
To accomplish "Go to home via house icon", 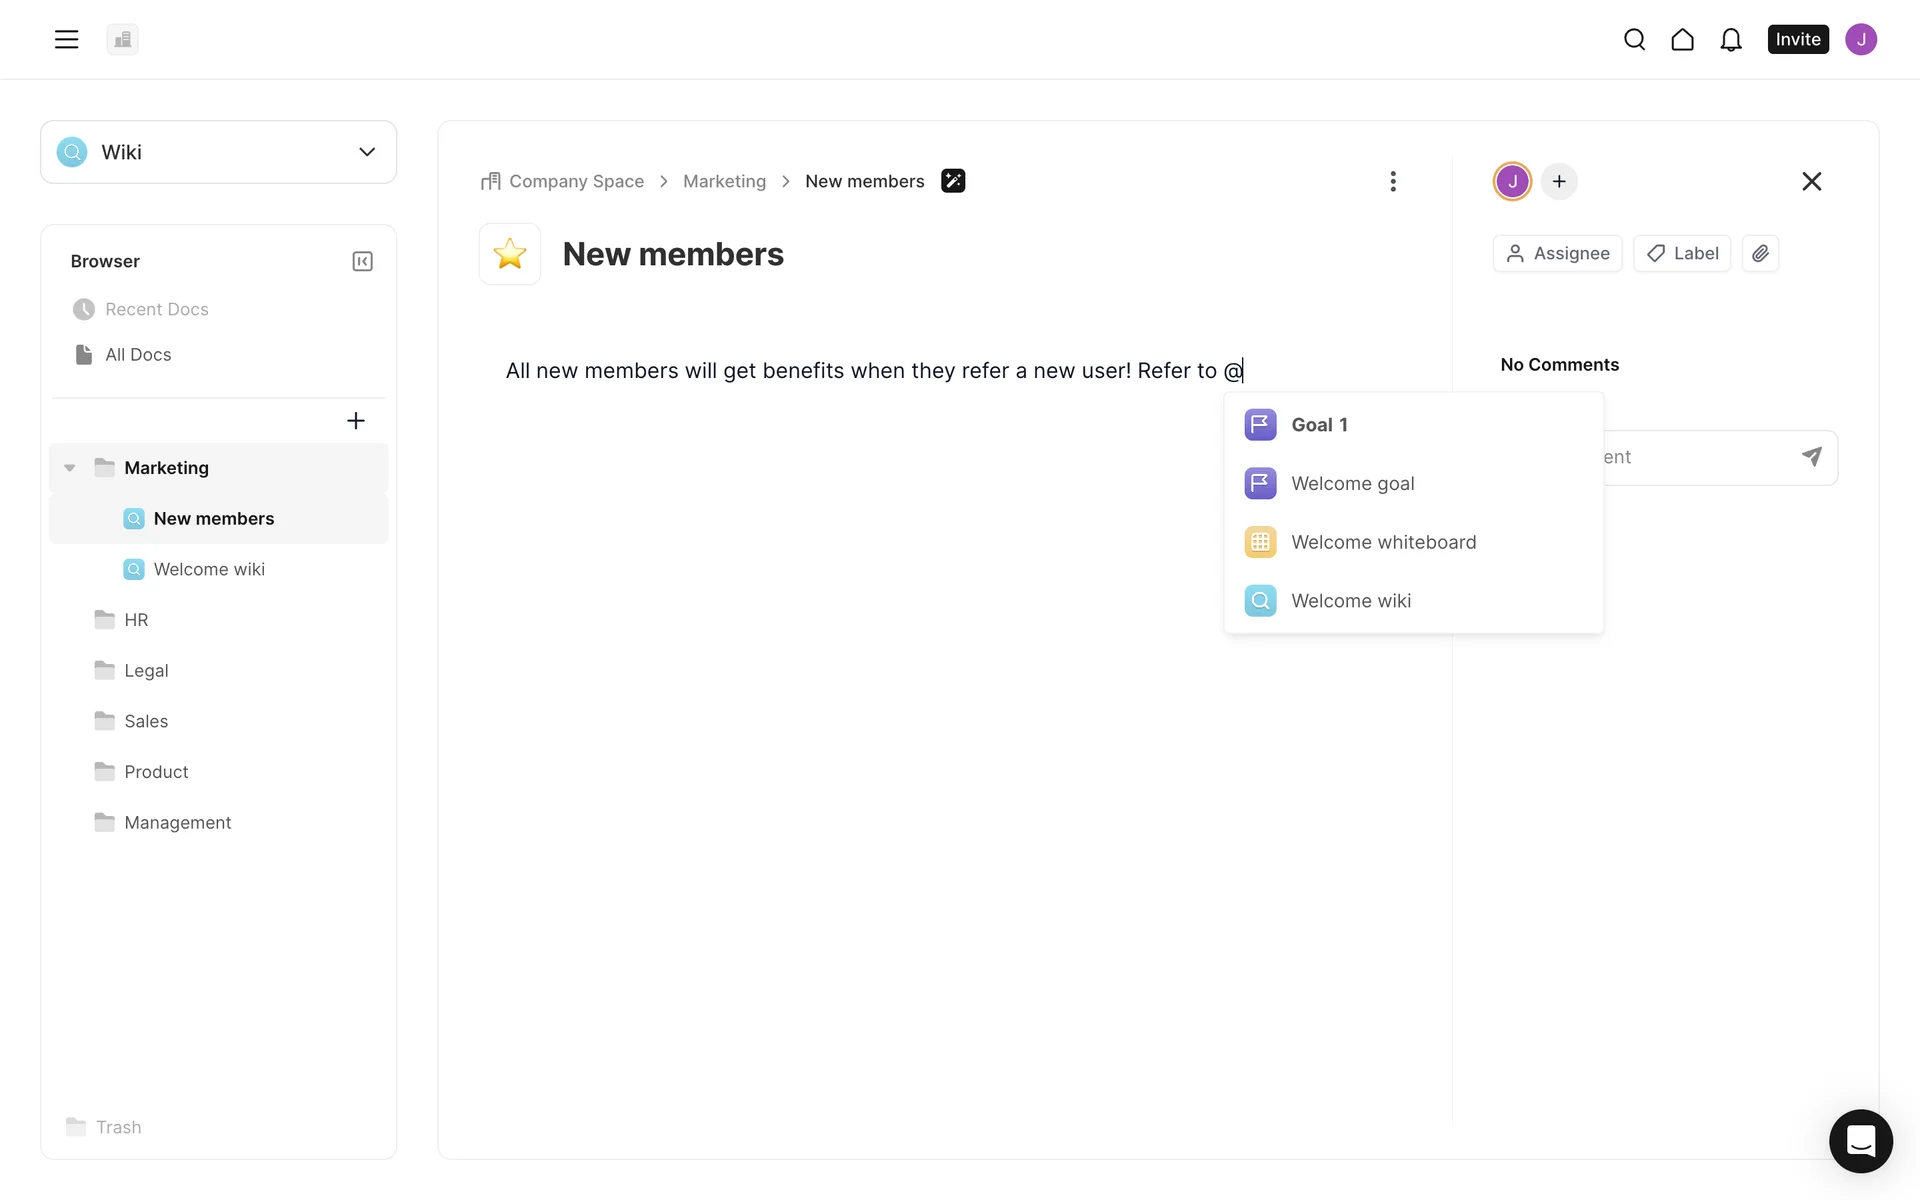I will pyautogui.click(x=1682, y=39).
